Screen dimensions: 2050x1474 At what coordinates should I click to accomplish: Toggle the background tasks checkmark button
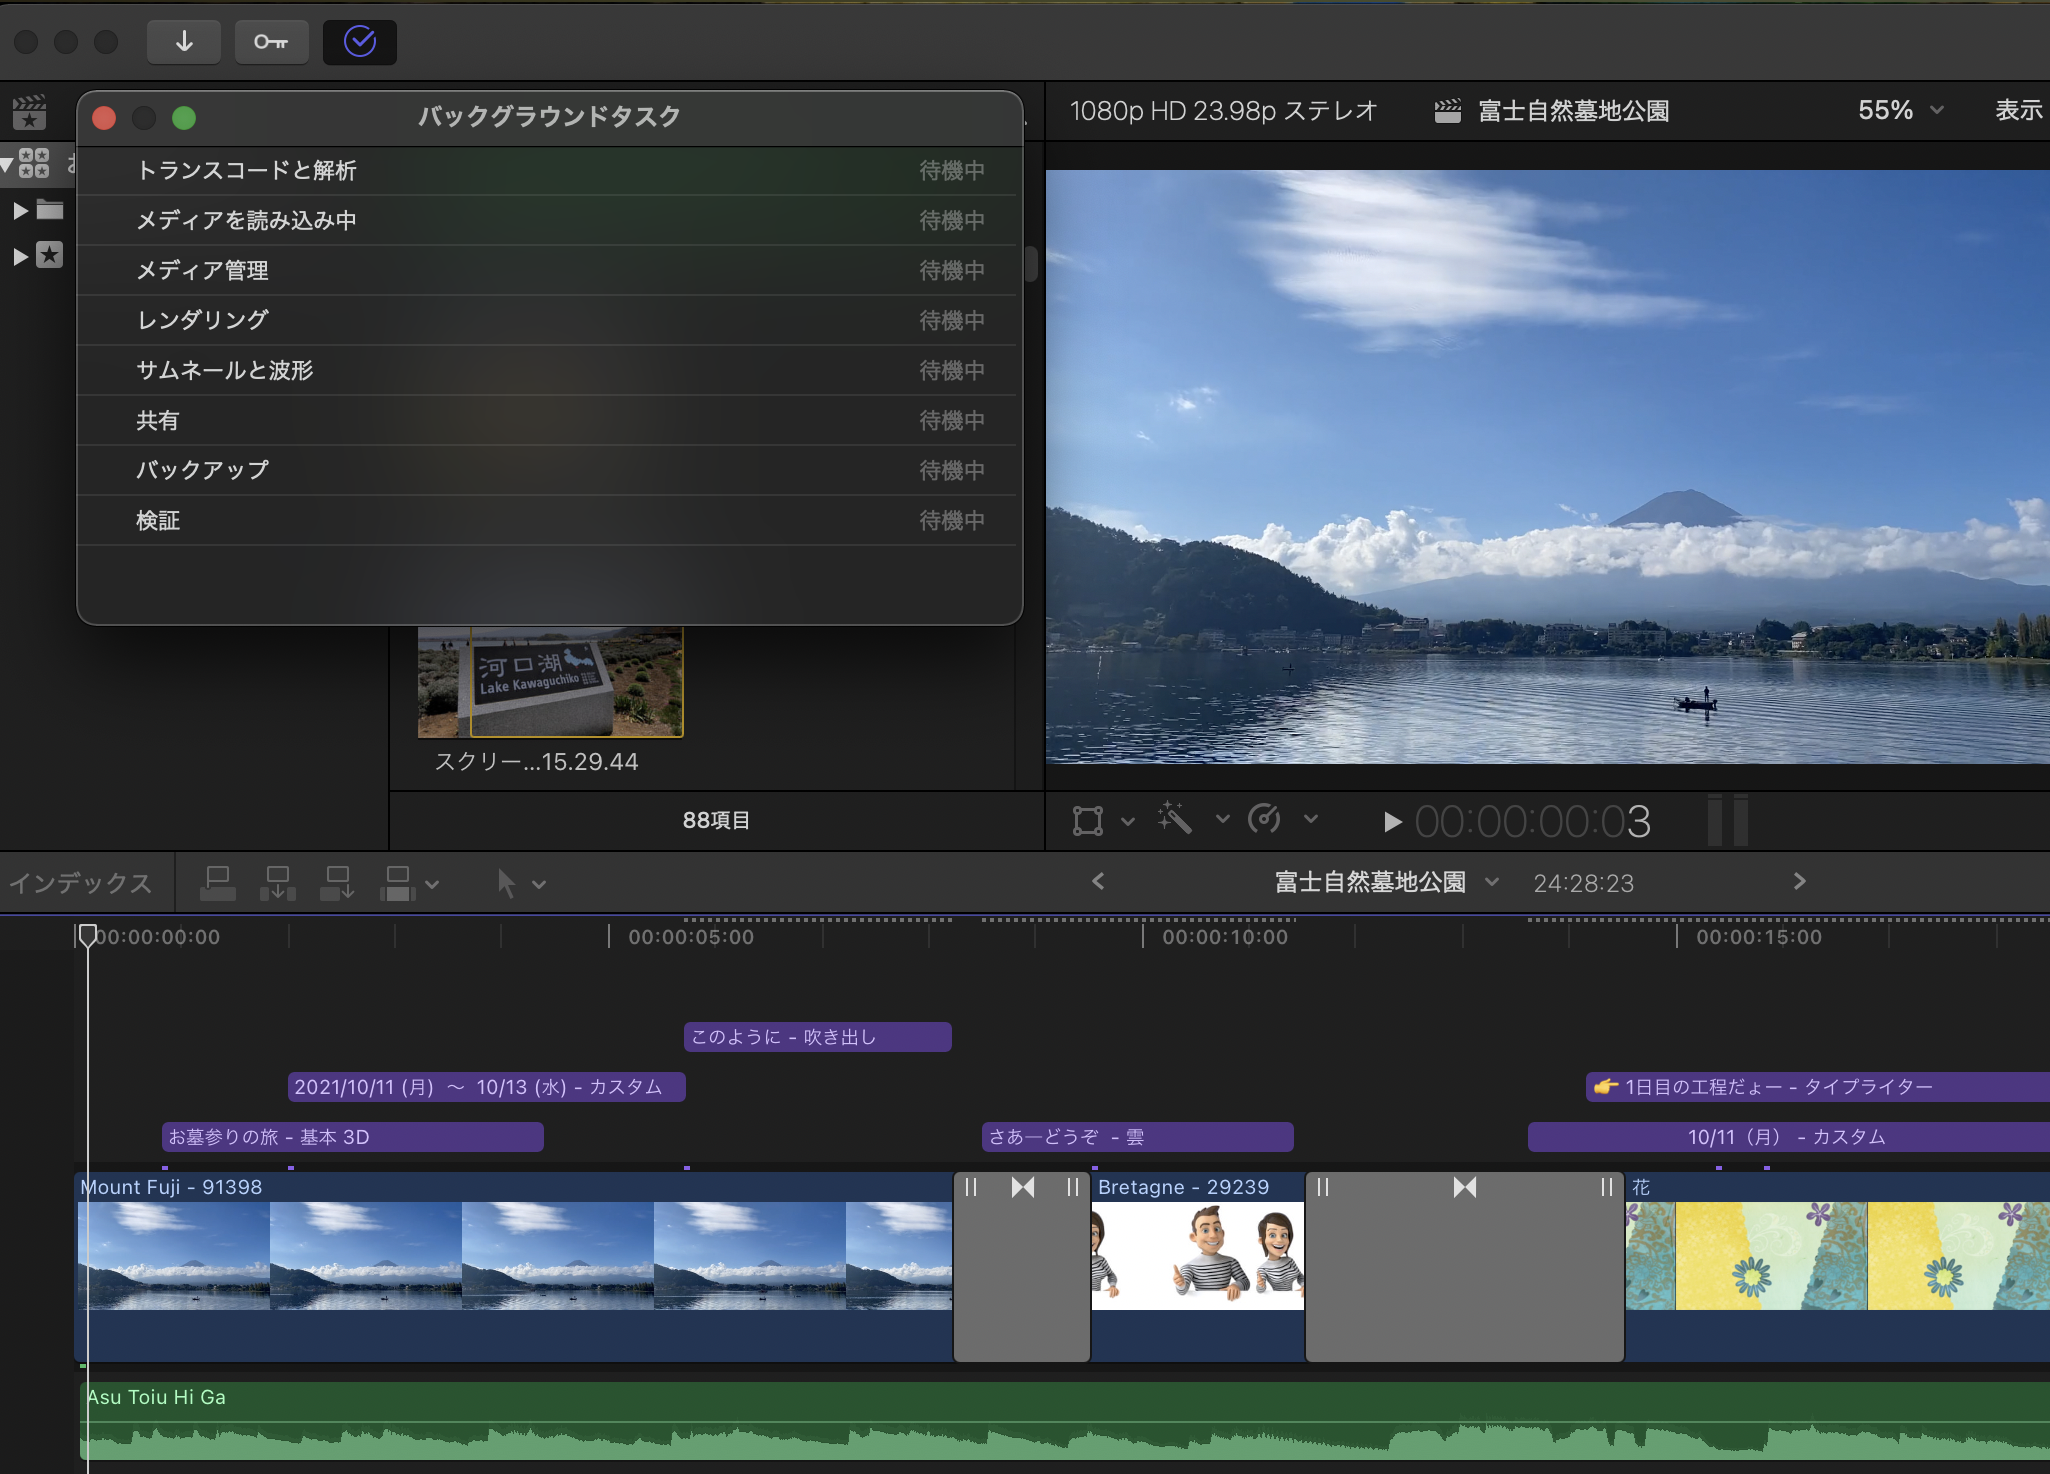tap(359, 42)
